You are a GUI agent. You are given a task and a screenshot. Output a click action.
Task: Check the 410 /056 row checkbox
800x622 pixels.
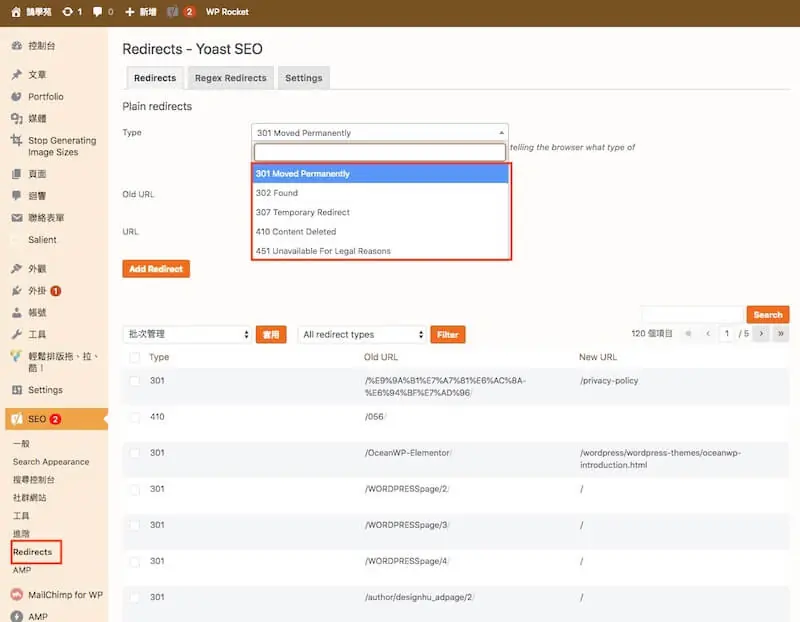click(135, 417)
